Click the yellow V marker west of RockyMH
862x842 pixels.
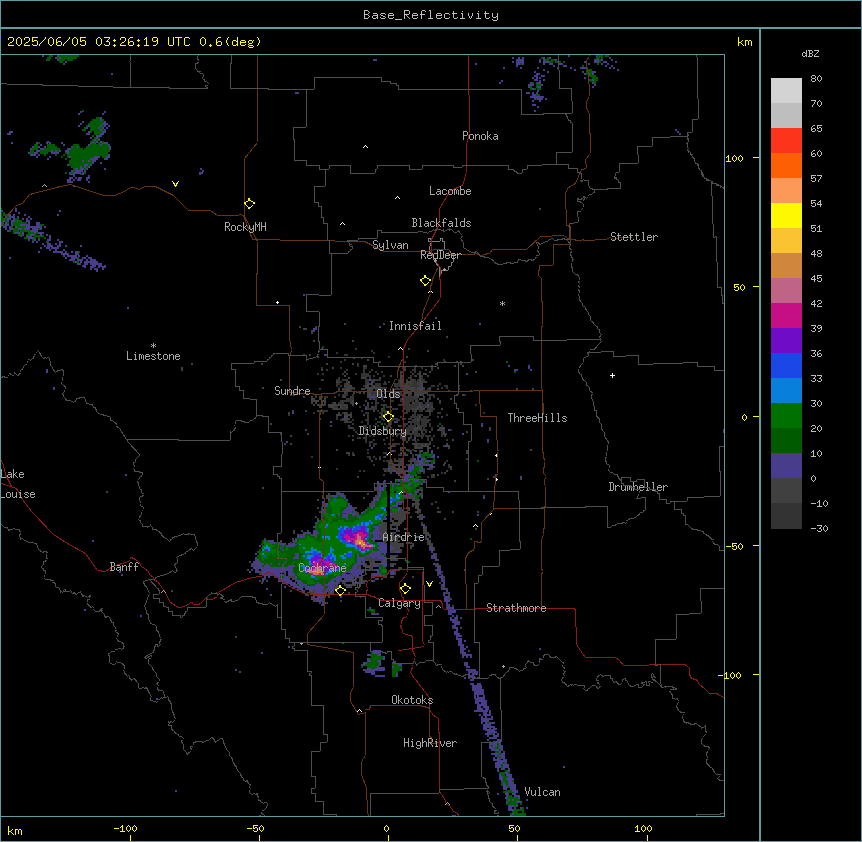(x=175, y=184)
